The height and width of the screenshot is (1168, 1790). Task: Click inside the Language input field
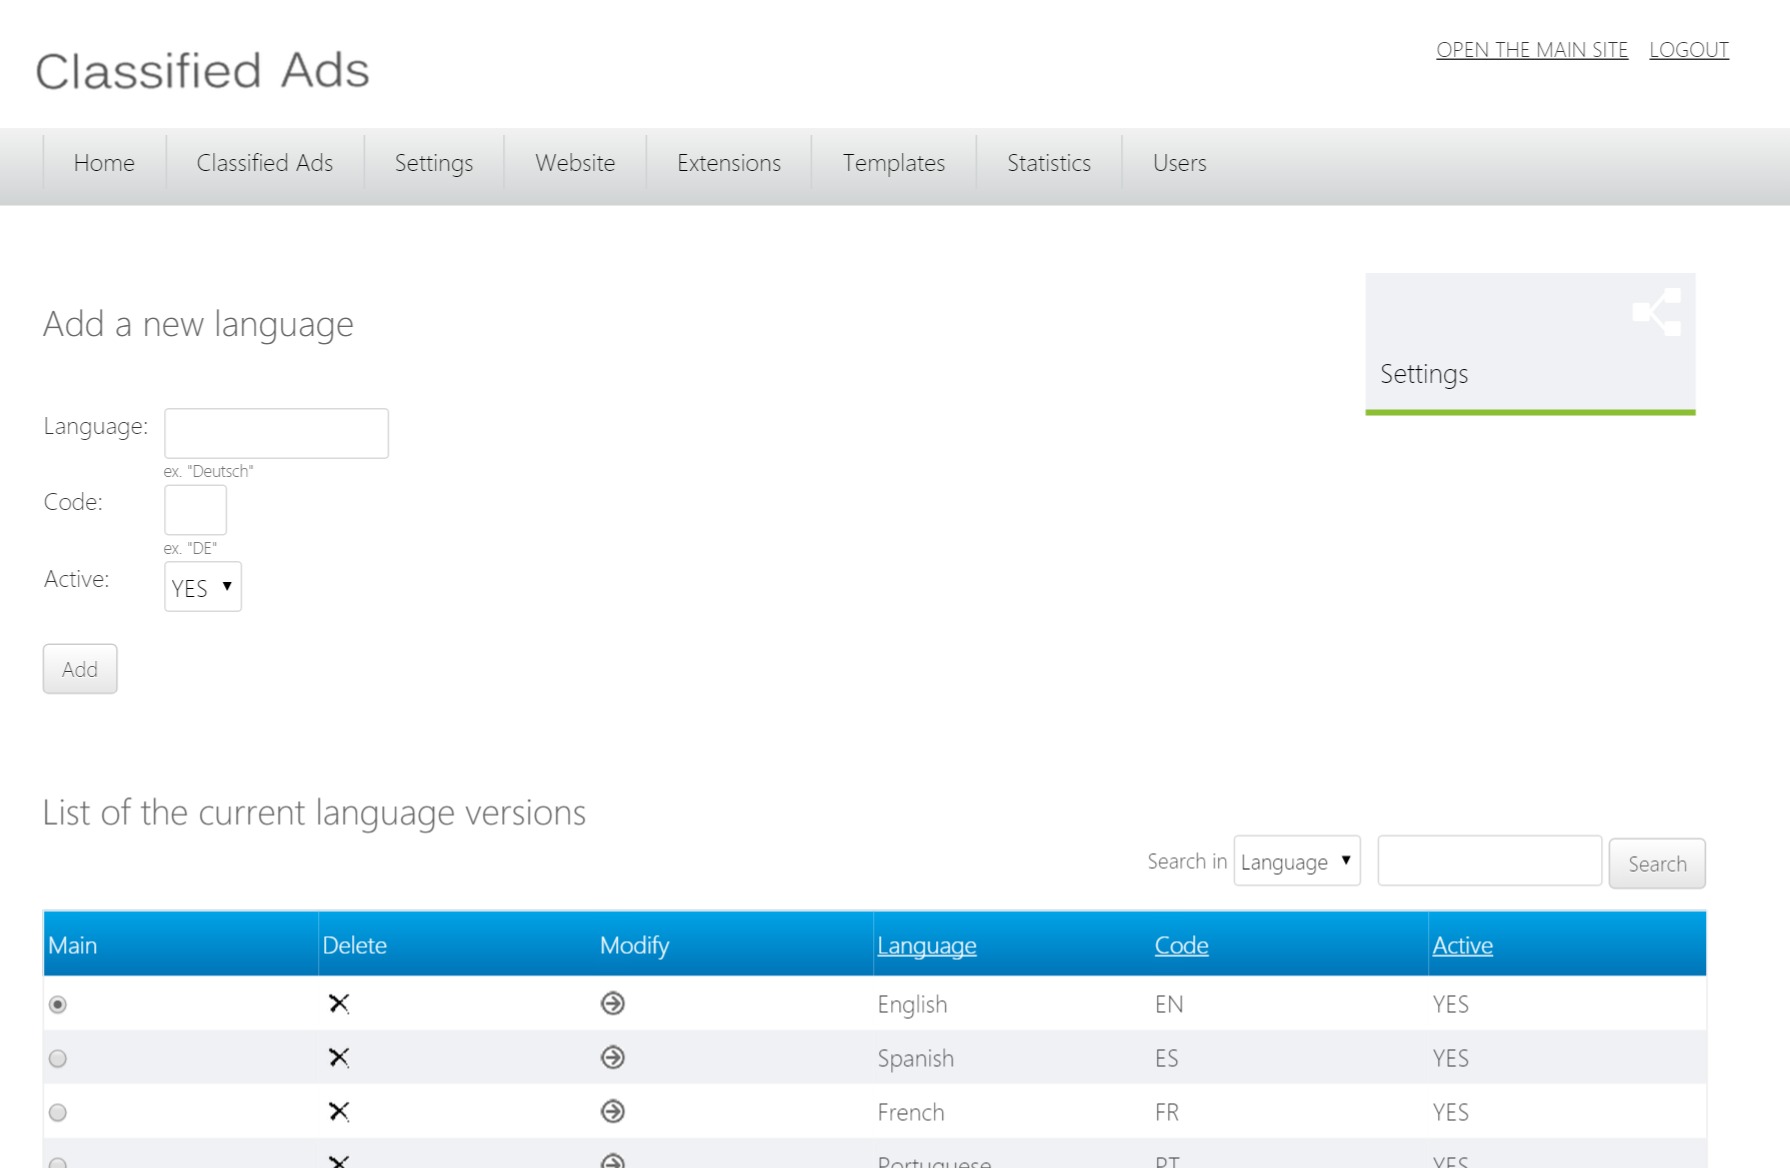(275, 432)
